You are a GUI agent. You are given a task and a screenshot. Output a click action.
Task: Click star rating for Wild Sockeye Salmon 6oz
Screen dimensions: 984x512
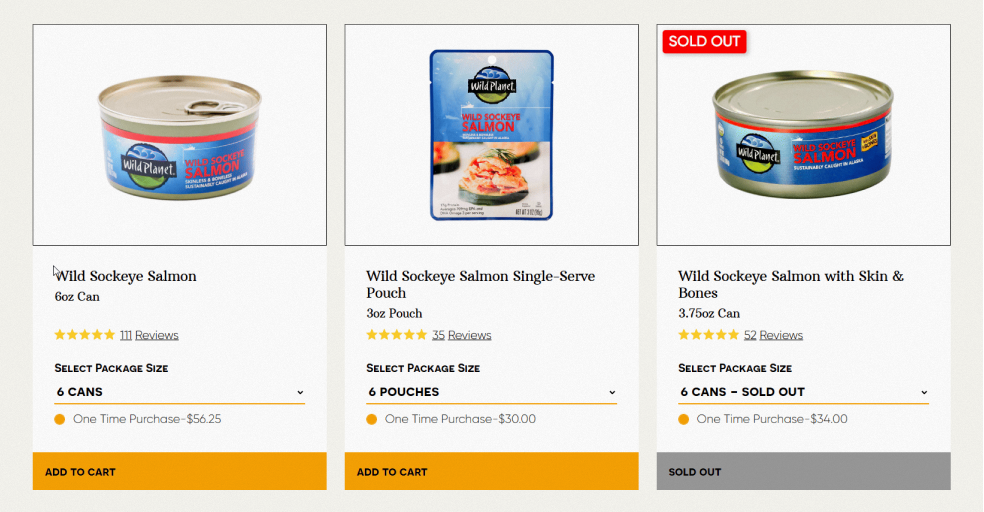(x=85, y=335)
